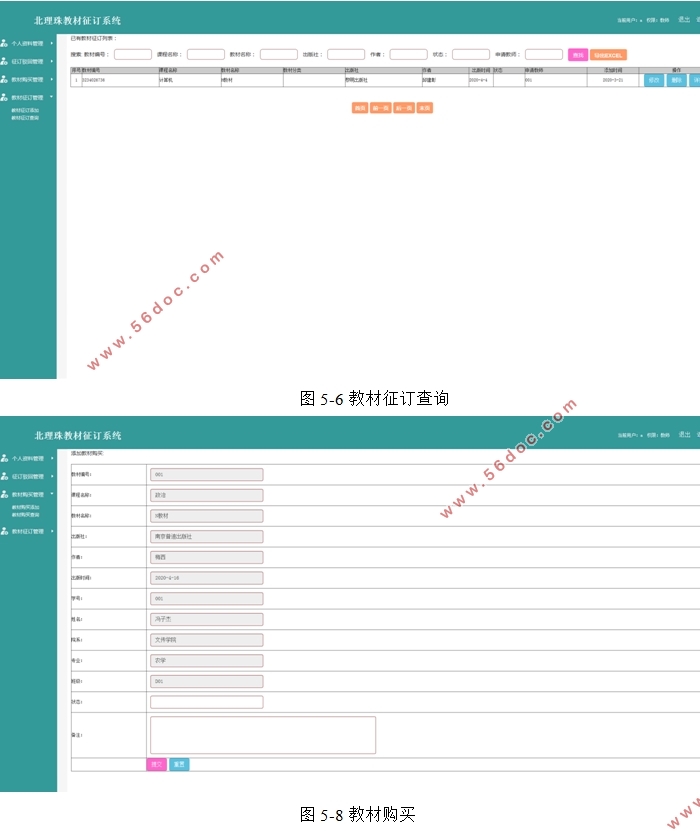Click the large 备注 textarea
This screenshot has width=700, height=831.
(x=263, y=735)
